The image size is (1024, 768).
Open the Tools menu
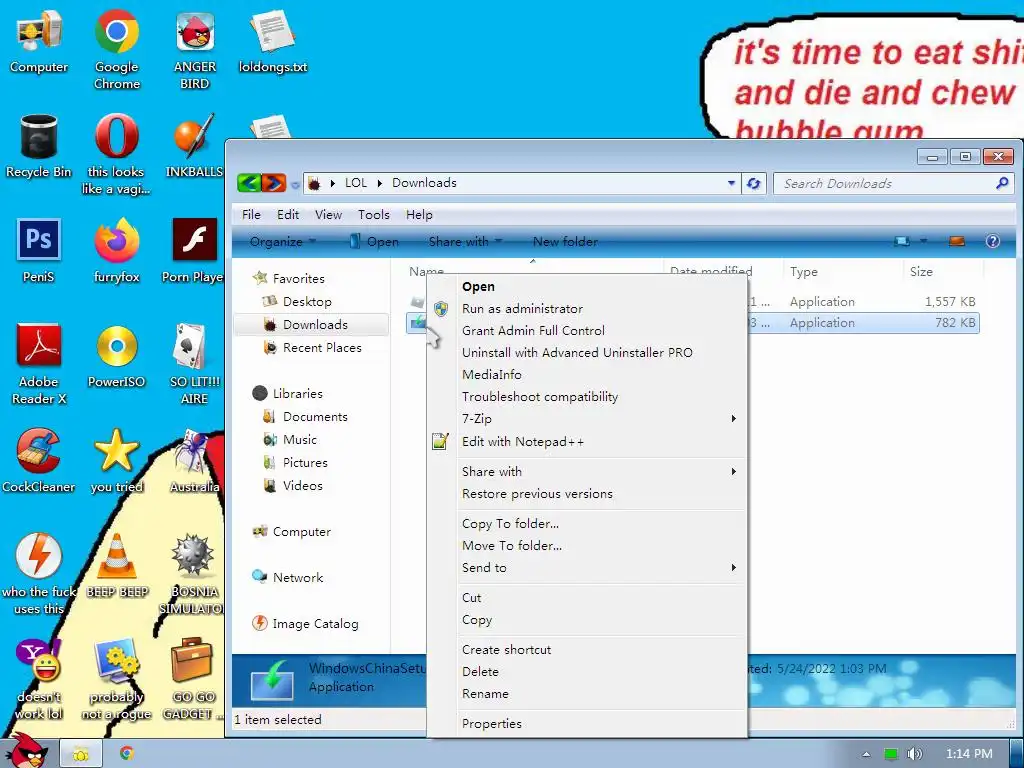coord(374,215)
